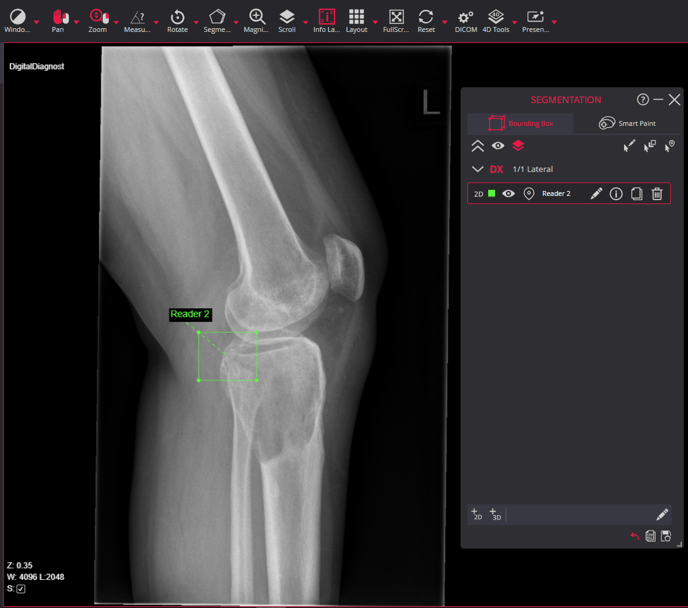Image resolution: width=688 pixels, height=608 pixels.
Task: Click the green Reader 2 color swatch
Action: coord(491,193)
